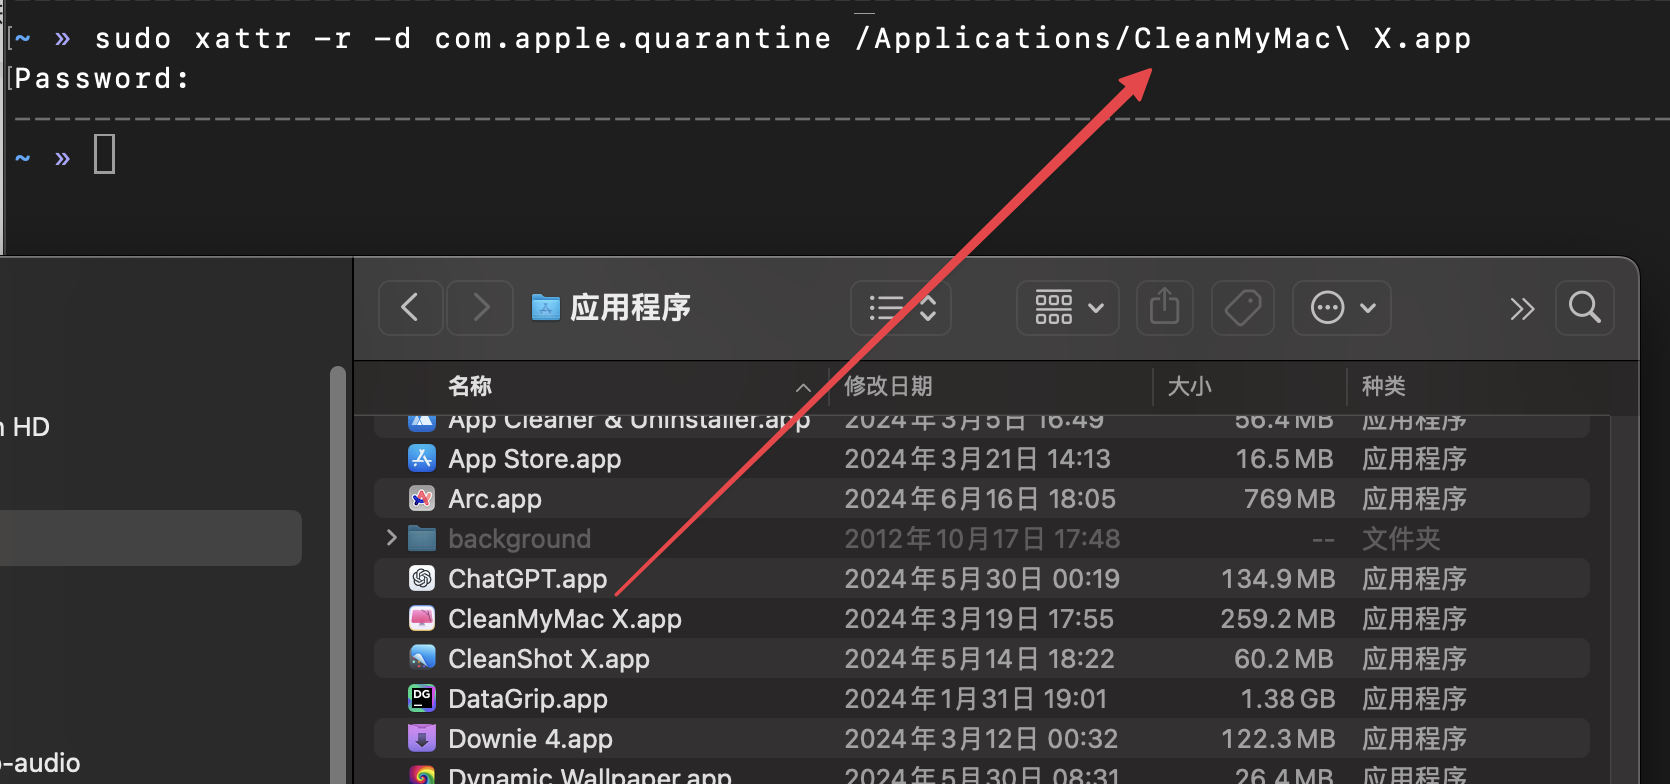
Task: Select Downie 4.app icon
Action: coord(422,738)
